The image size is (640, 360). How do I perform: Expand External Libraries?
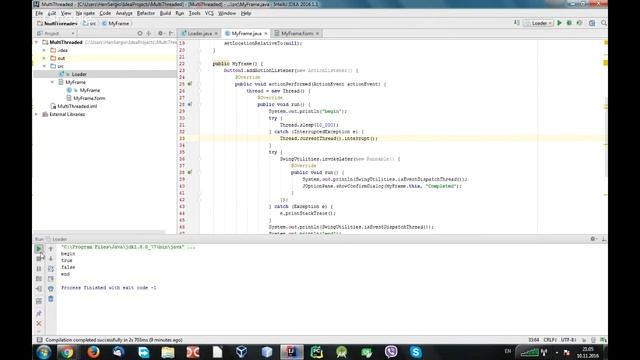pyautogui.click(x=36, y=114)
